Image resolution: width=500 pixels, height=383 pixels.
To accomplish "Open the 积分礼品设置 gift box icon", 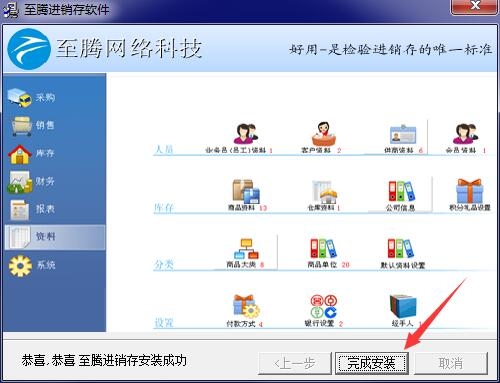I will click(x=469, y=191).
